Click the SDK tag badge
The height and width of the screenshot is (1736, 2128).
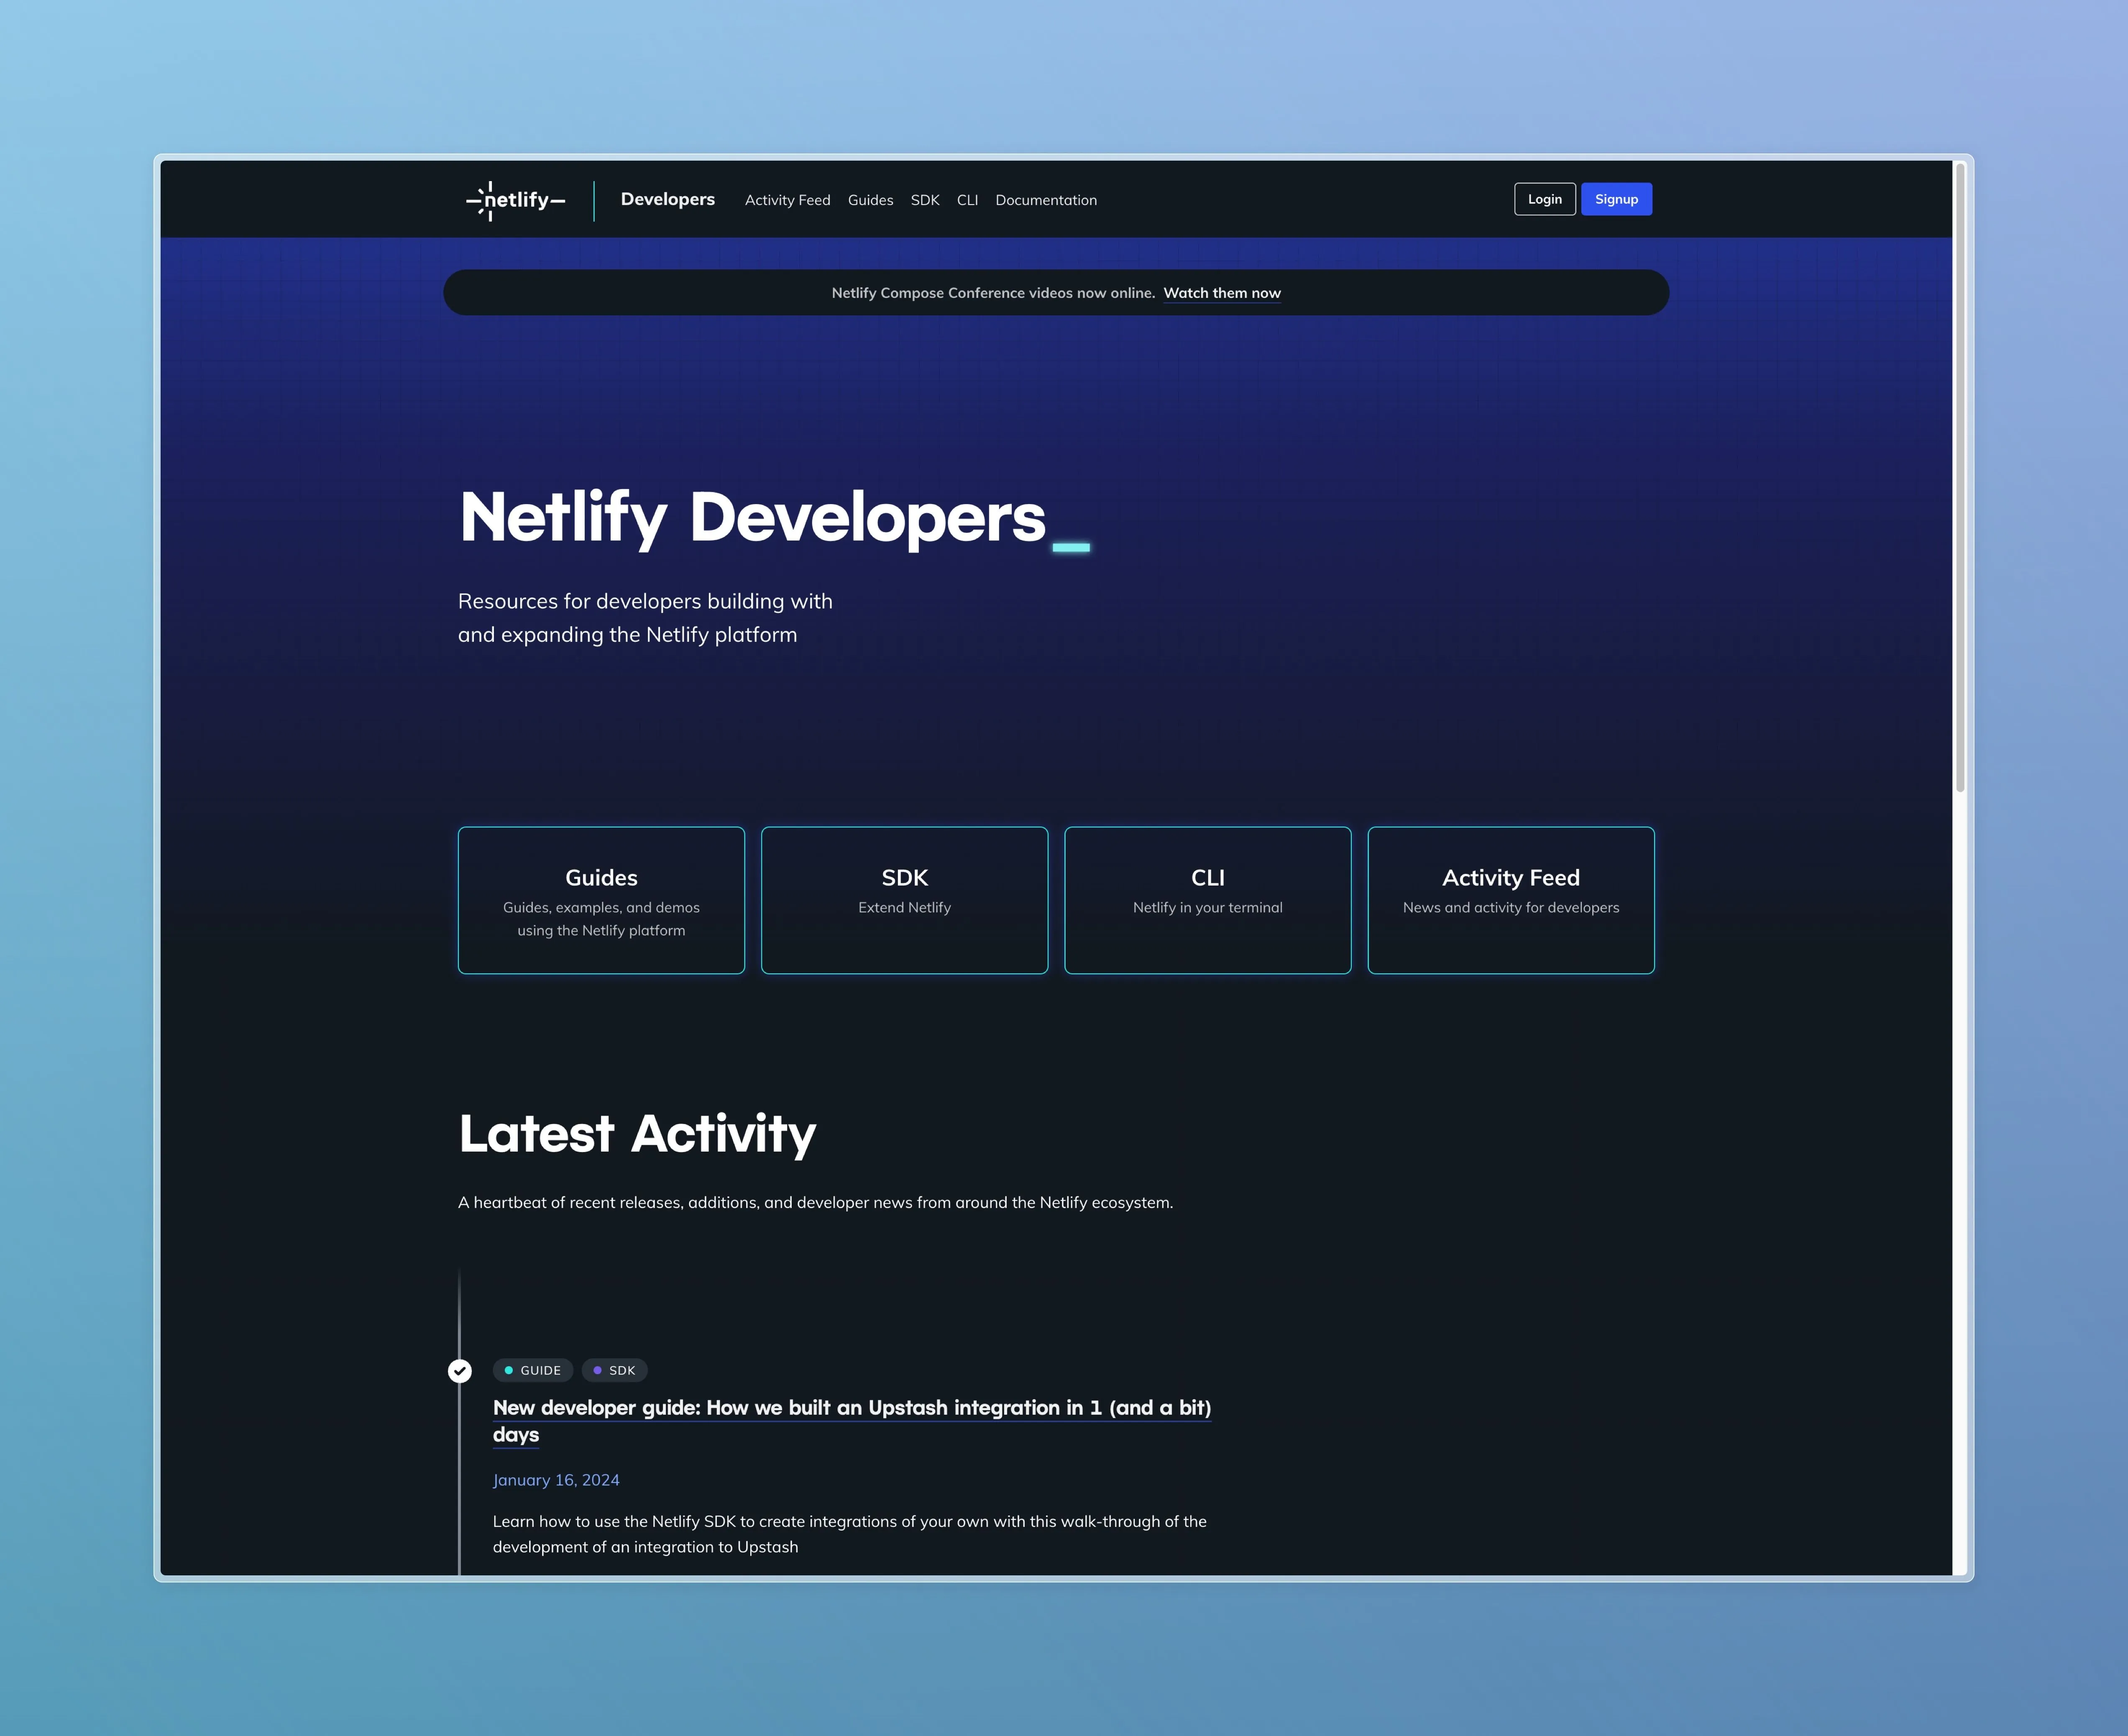tap(614, 1371)
